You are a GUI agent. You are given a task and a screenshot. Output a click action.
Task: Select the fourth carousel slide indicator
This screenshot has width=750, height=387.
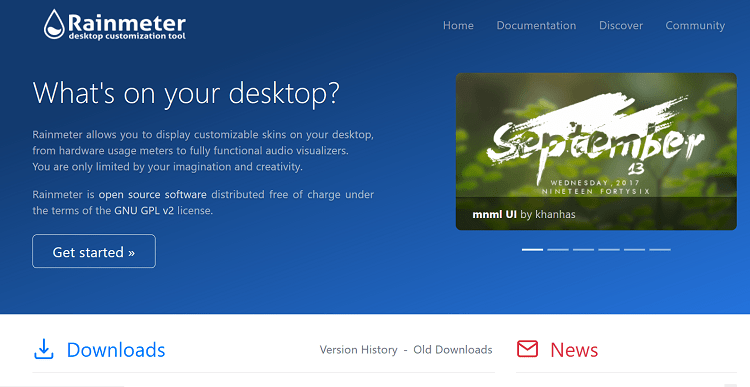[x=609, y=249]
